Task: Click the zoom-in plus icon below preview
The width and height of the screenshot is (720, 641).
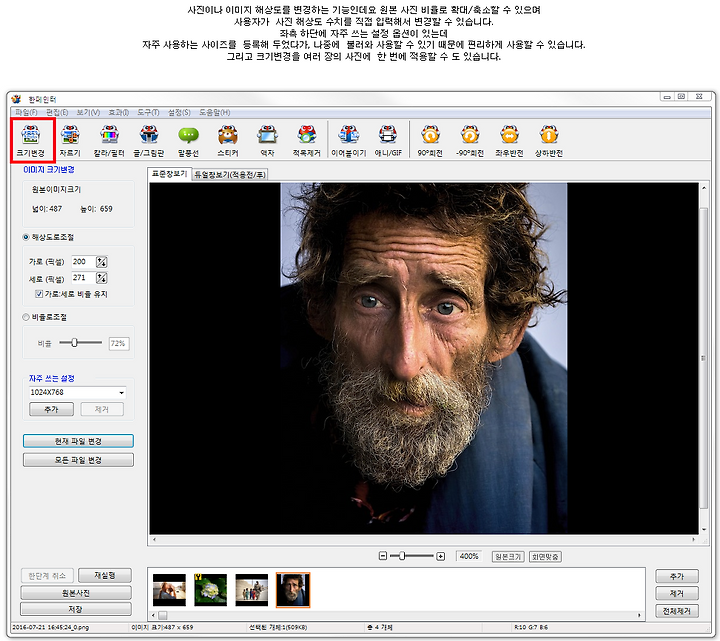Action: pos(440,556)
